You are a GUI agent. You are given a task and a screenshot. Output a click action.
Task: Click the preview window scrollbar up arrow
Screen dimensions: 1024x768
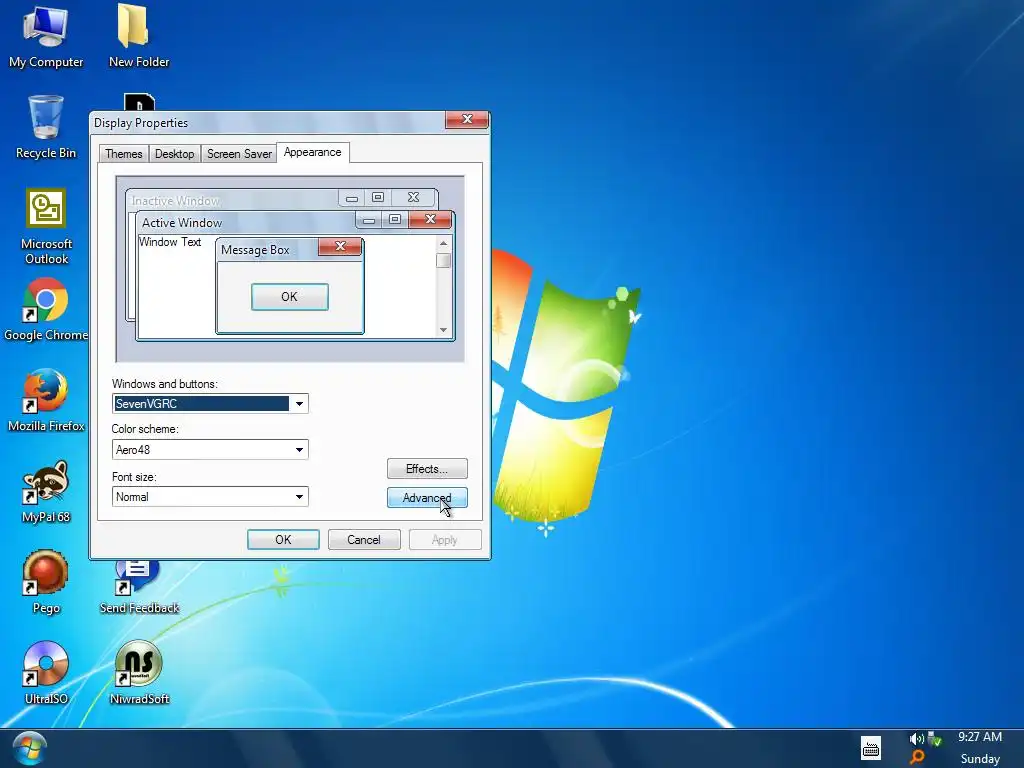pyautogui.click(x=443, y=243)
